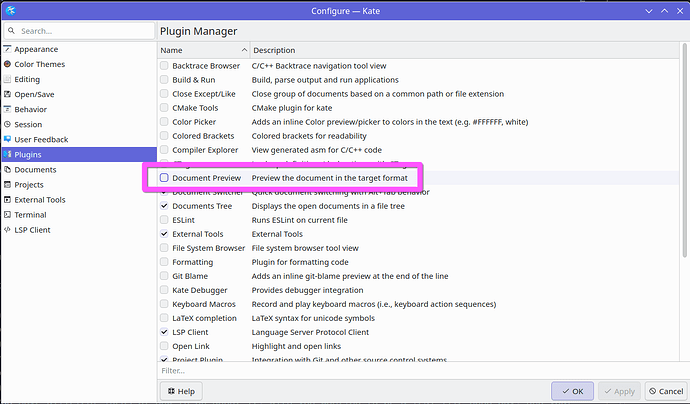This screenshot has height=404, width=690.
Task: Click Cancel to discard changes
Action: pyautogui.click(x=666, y=391)
